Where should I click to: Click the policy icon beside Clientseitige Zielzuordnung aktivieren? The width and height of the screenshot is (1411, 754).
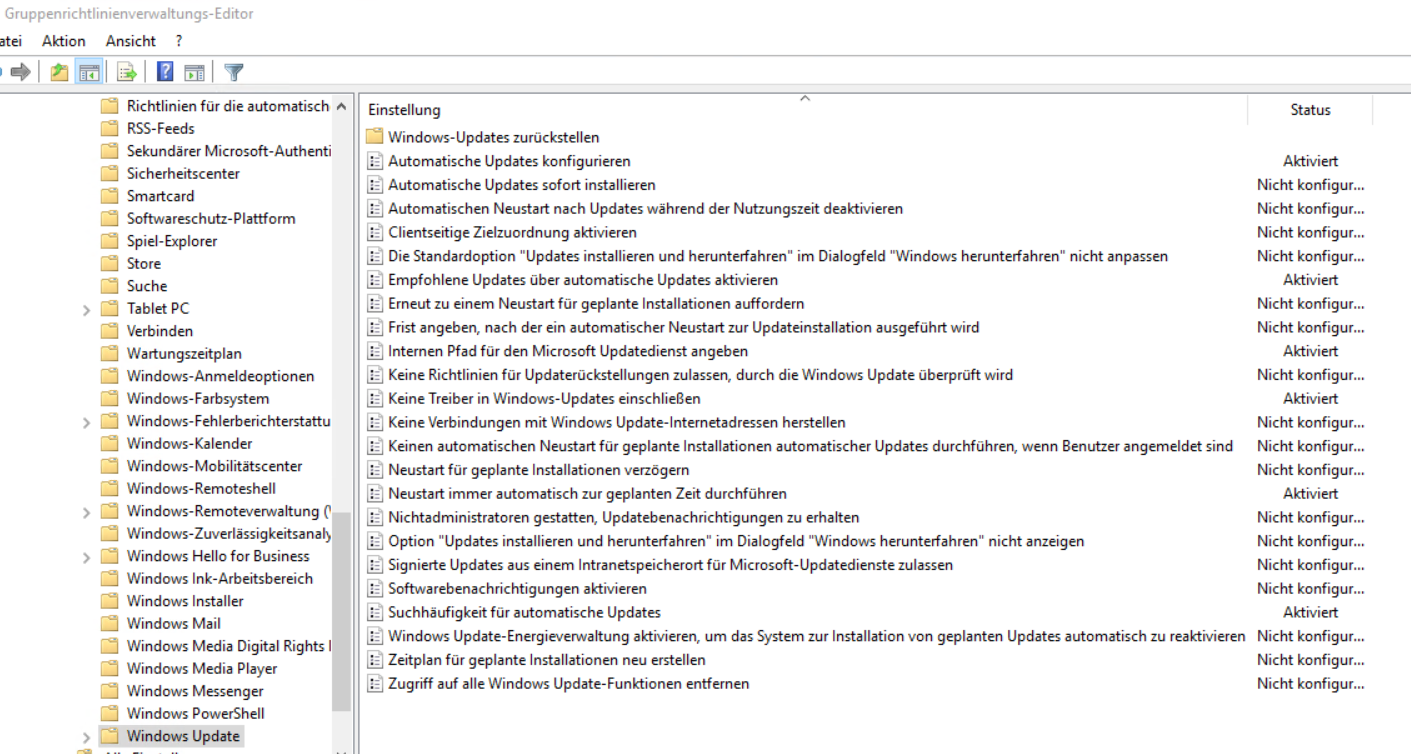pyautogui.click(x=375, y=232)
